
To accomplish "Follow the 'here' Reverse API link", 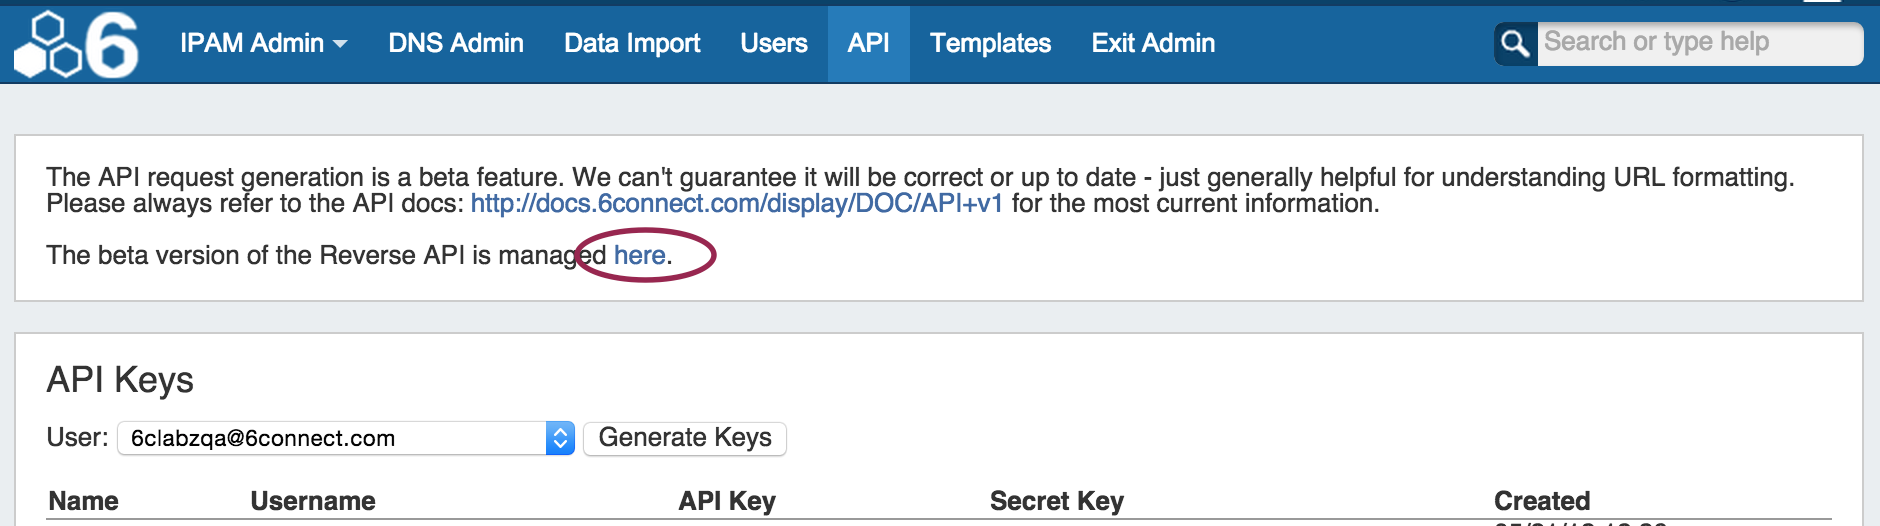I will coord(639,256).
